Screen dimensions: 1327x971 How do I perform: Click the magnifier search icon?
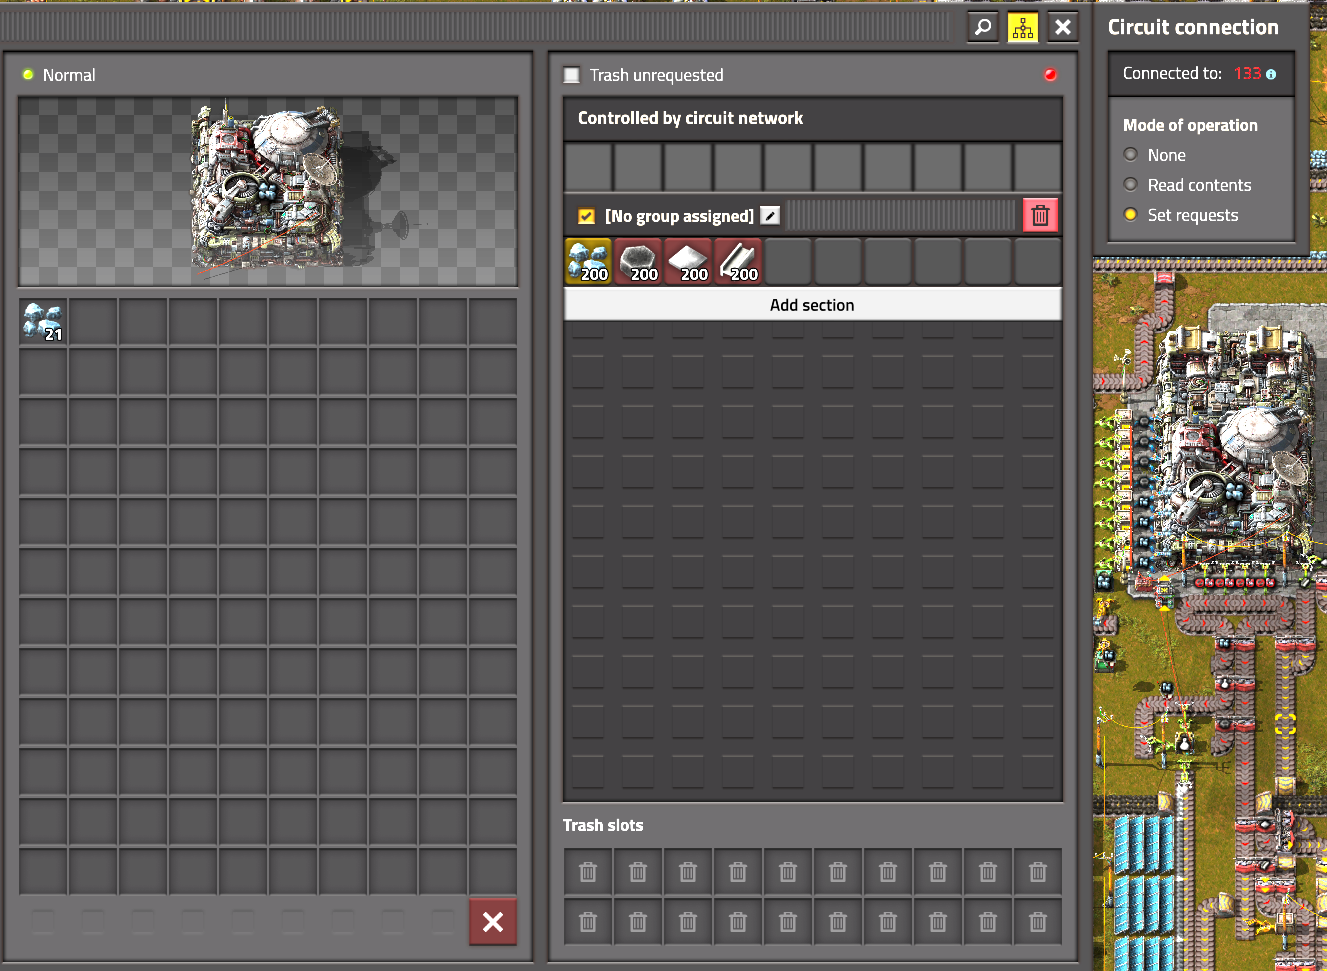click(x=983, y=27)
